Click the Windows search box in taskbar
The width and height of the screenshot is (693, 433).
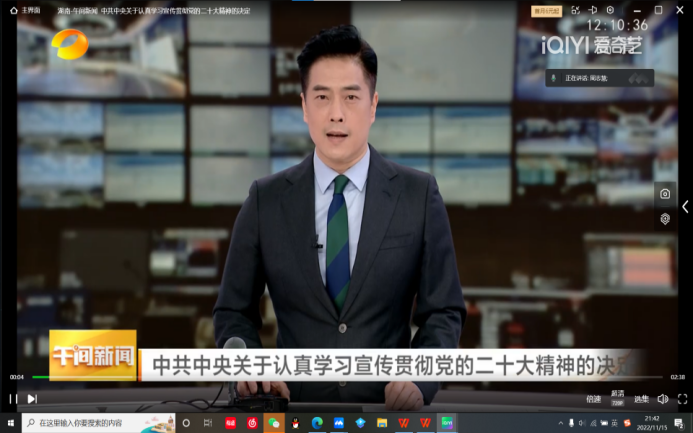pos(95,423)
